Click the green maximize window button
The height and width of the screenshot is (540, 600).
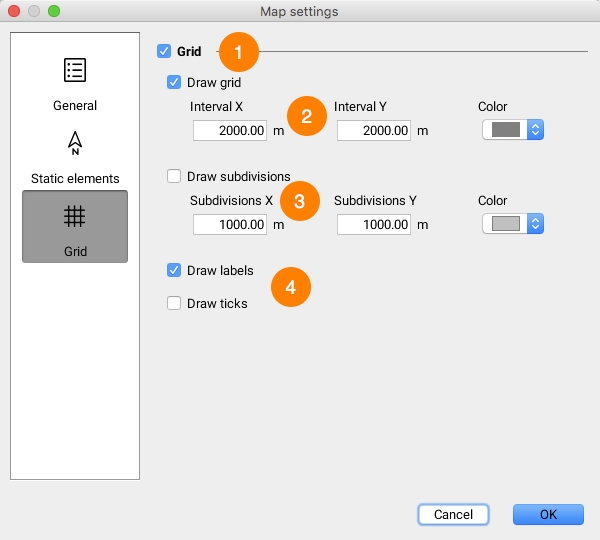coord(54,11)
